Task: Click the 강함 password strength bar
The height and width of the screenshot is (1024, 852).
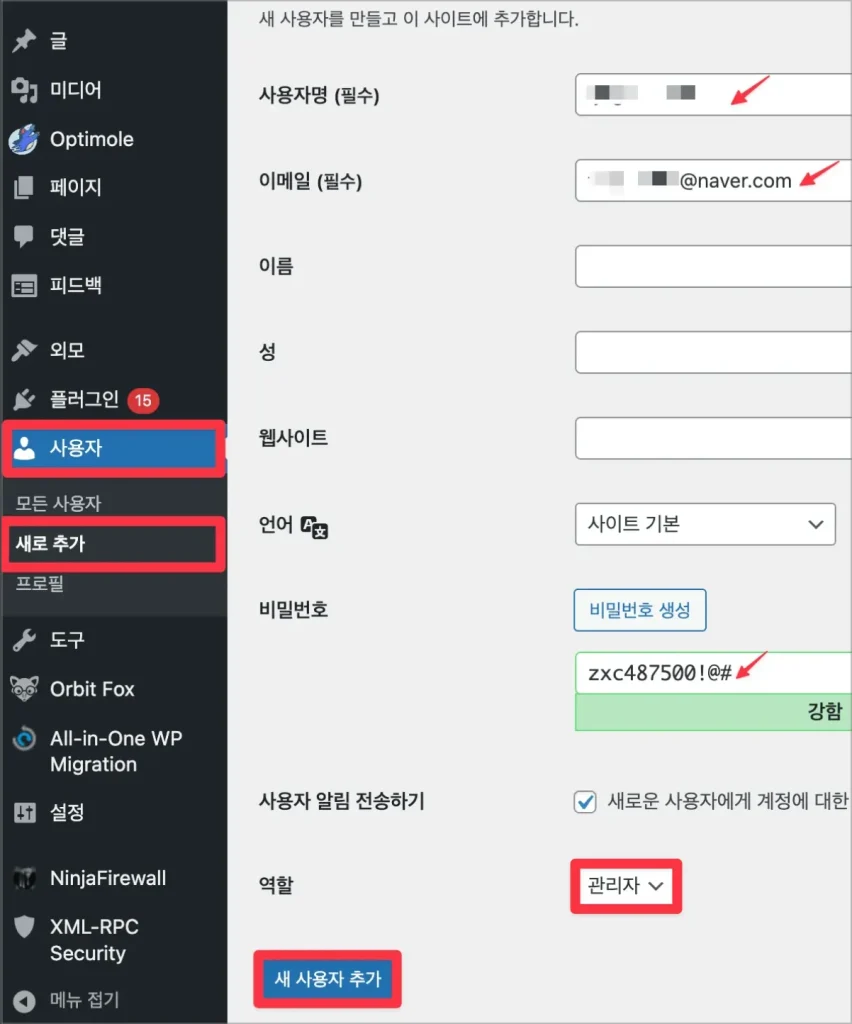Action: (x=713, y=712)
